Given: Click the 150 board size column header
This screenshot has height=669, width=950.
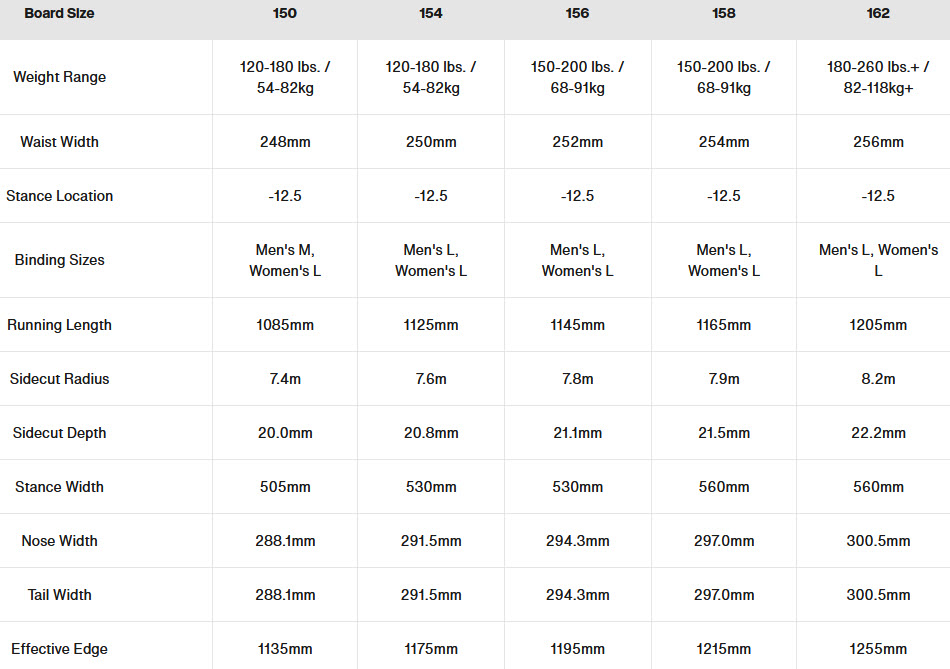Looking at the screenshot, I should coord(285,14).
